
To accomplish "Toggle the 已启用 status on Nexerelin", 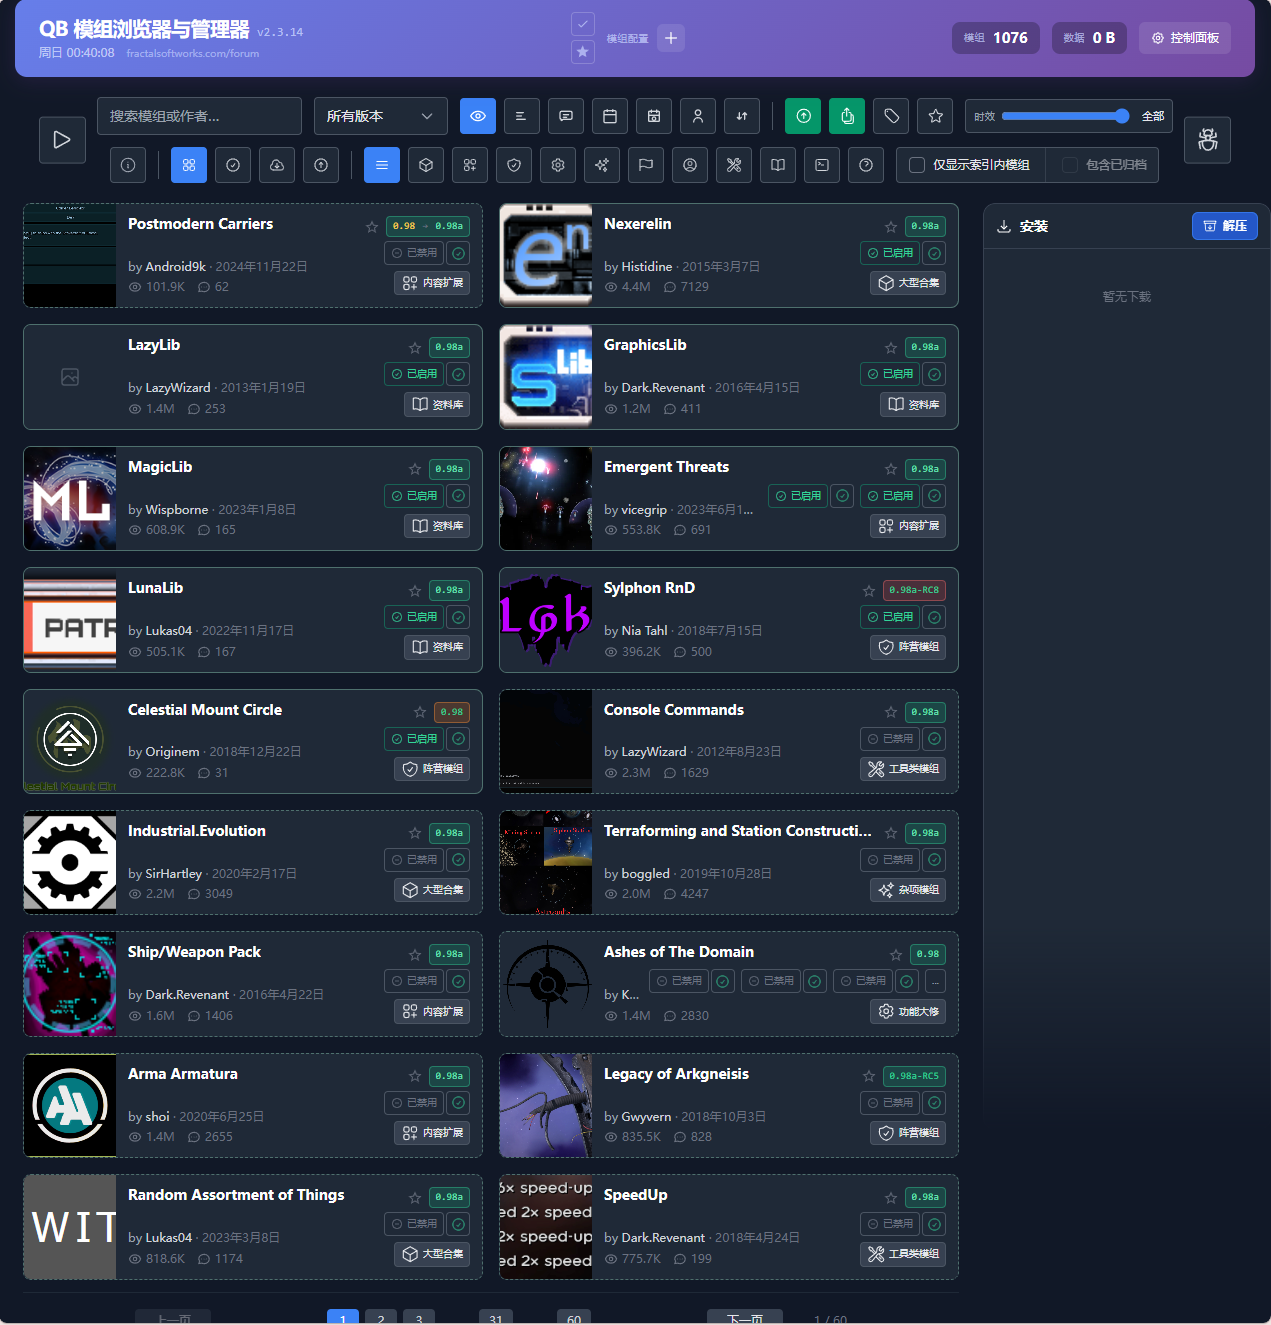I will point(890,253).
